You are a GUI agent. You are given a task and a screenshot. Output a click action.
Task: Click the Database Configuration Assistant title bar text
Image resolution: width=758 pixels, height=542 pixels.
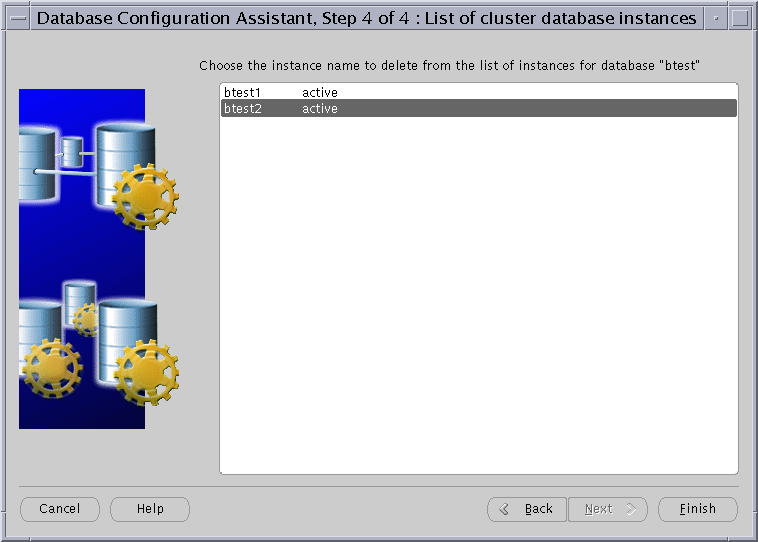tap(366, 18)
